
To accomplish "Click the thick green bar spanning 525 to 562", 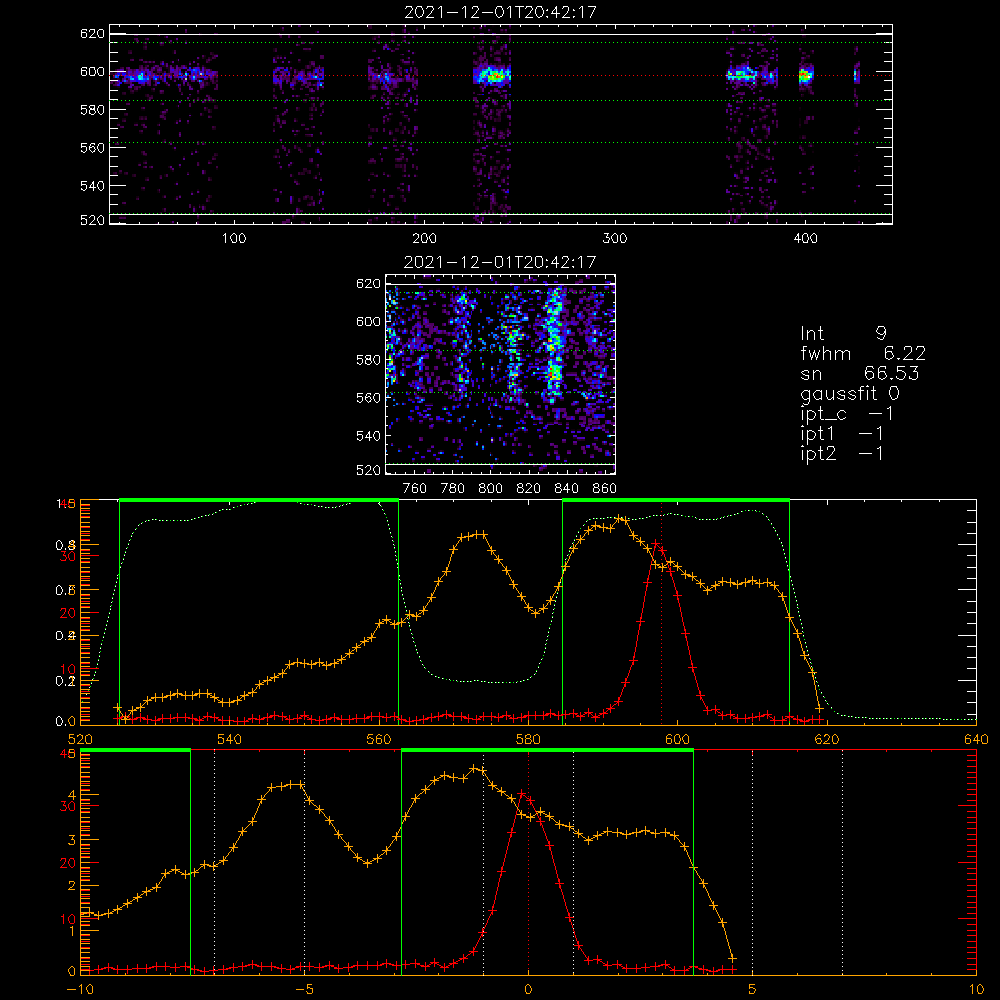I will 259,501.
